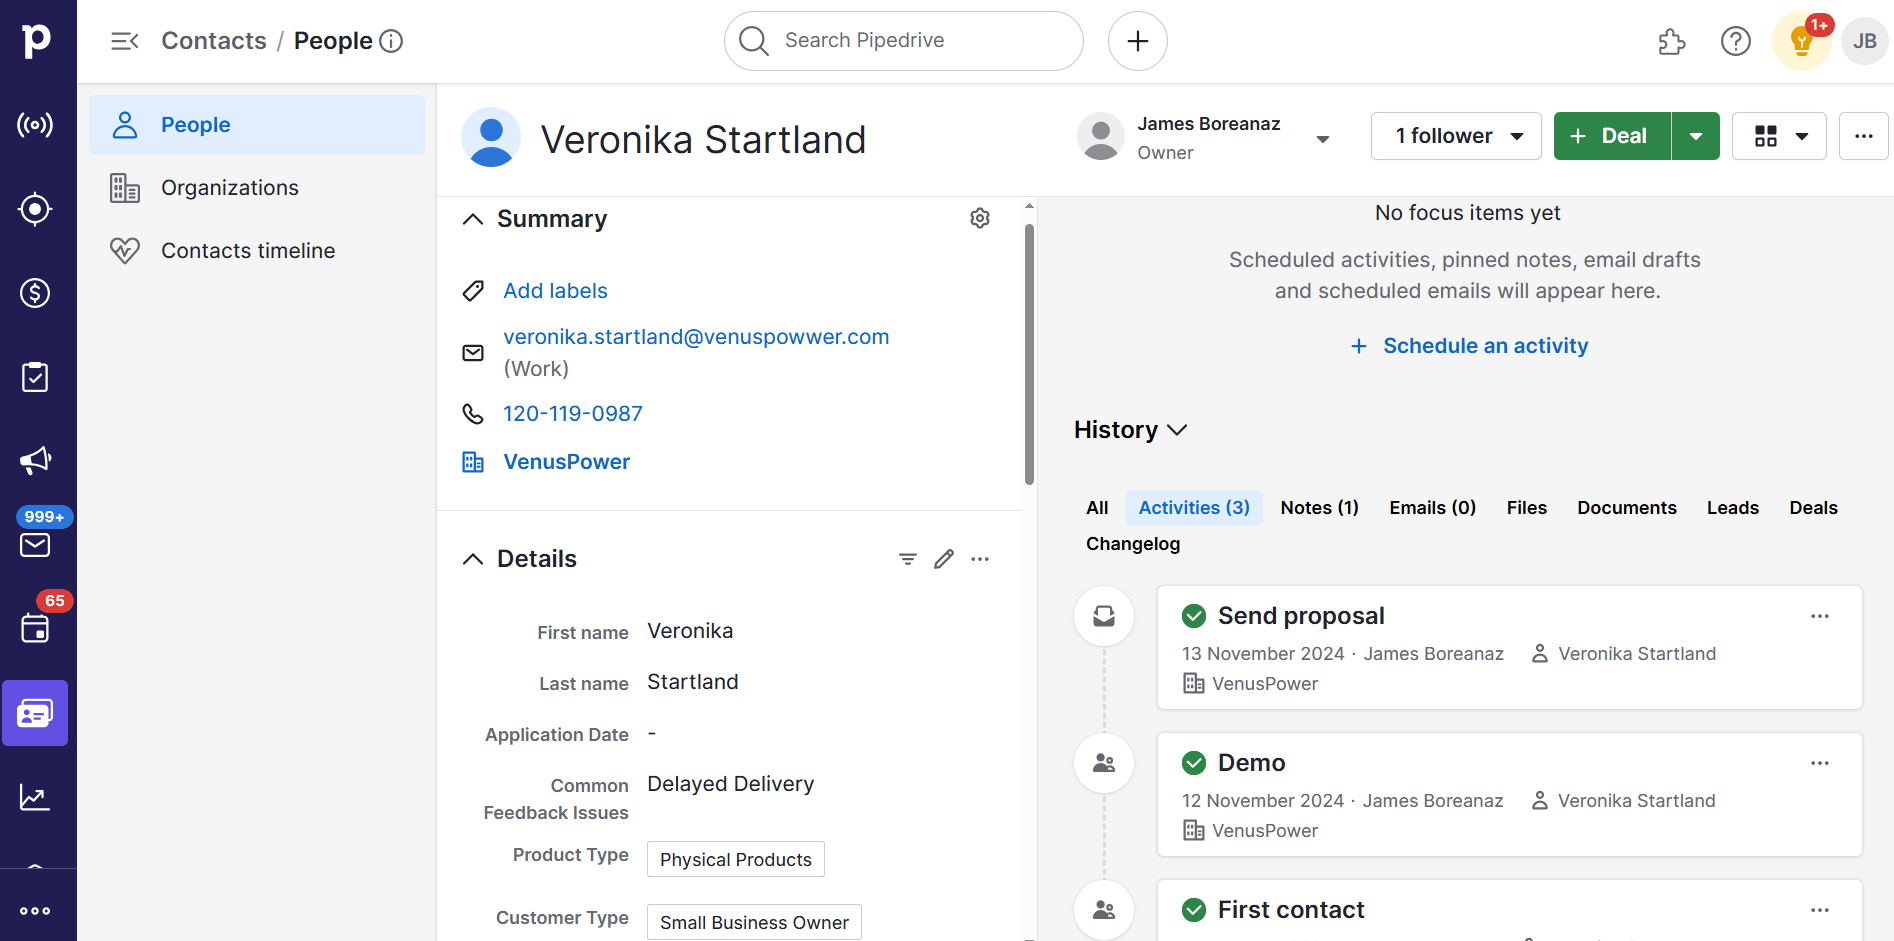Screen dimensions: 1894x941
Task: Toggle the First contact activity checkmark
Action: [1193, 910]
